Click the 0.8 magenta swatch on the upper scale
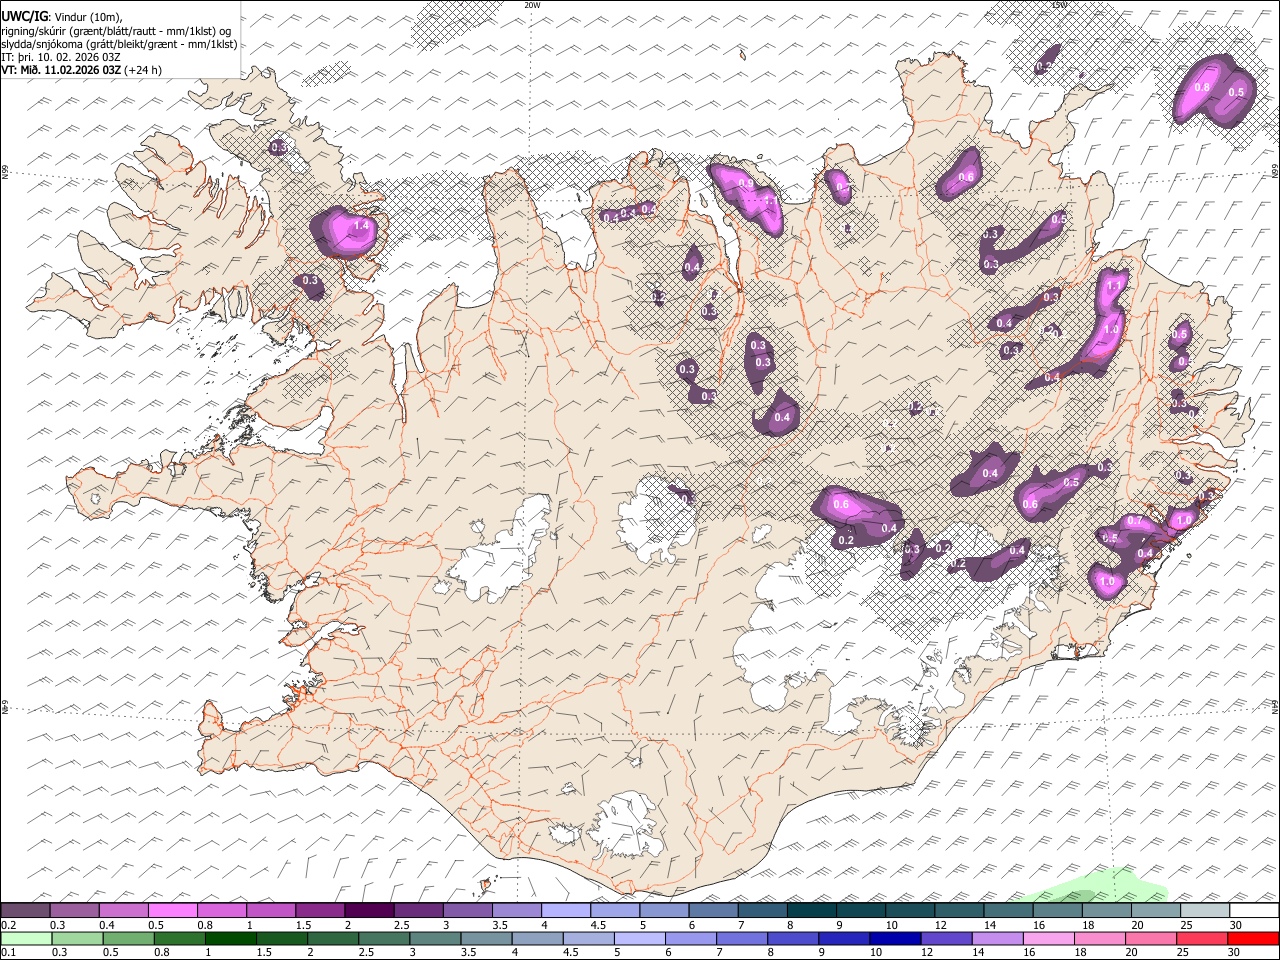The width and height of the screenshot is (1280, 960). tap(222, 910)
